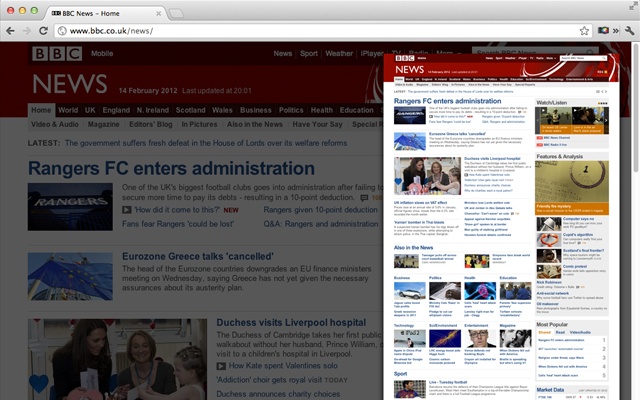Open Have Your Say in the sub-navigation
The height and width of the screenshot is (400, 640).
coord(317,124)
